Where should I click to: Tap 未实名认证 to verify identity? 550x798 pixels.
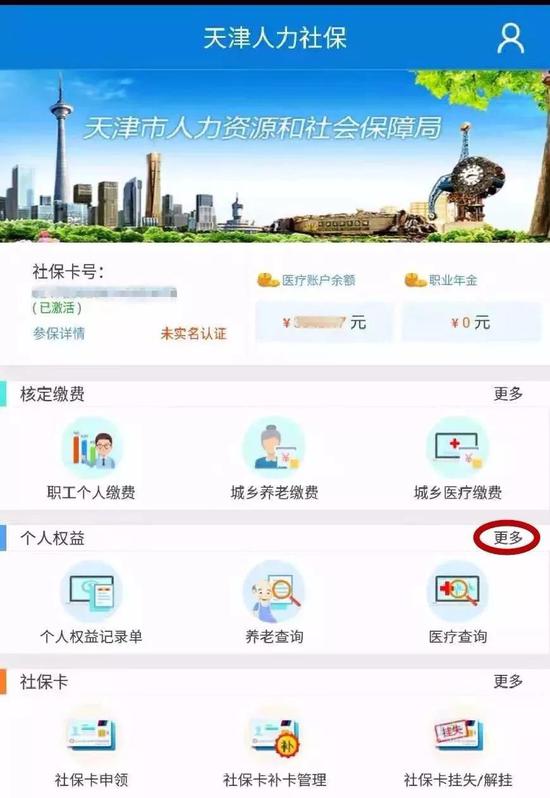pyautogui.click(x=193, y=333)
